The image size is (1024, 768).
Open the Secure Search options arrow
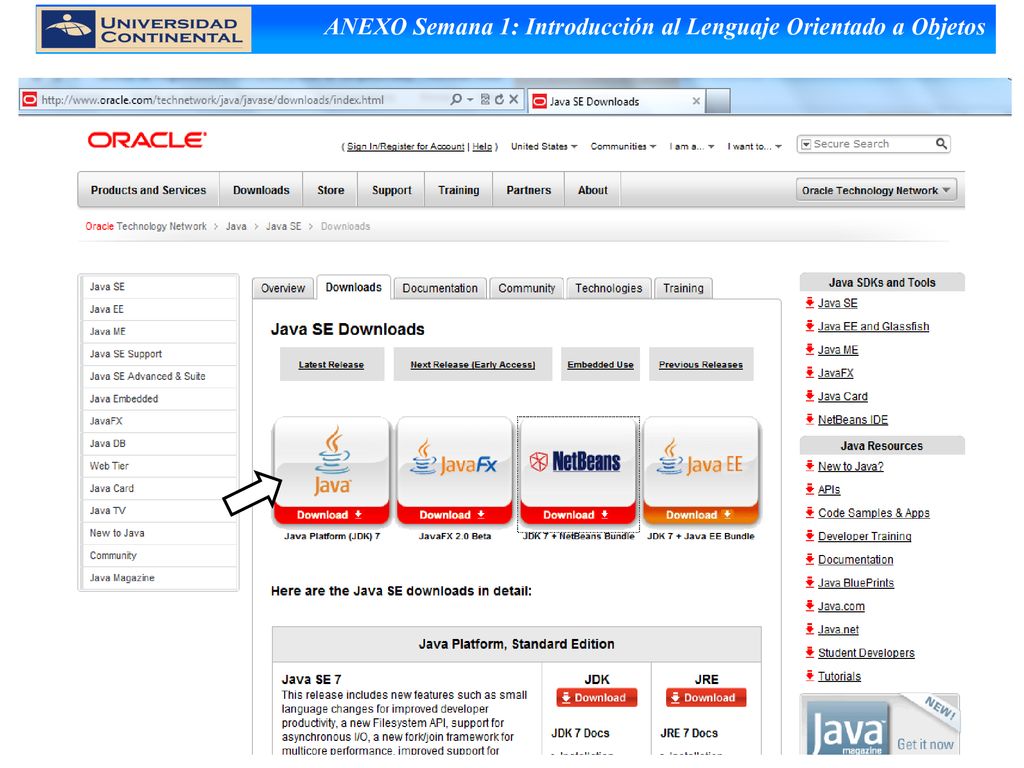point(806,144)
